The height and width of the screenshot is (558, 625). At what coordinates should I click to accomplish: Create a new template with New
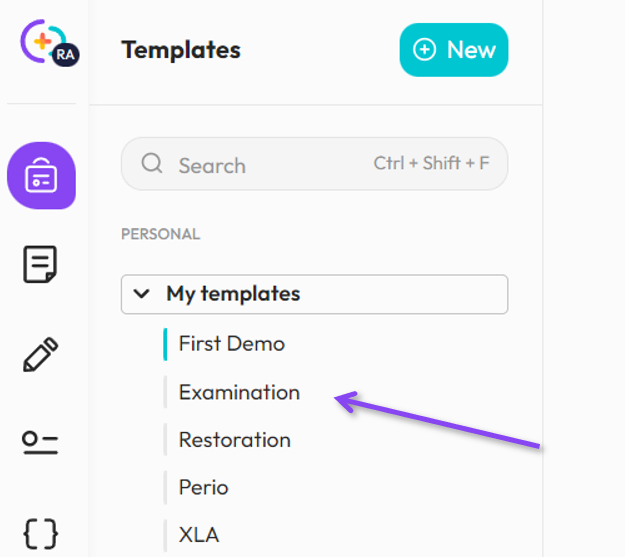pos(455,50)
